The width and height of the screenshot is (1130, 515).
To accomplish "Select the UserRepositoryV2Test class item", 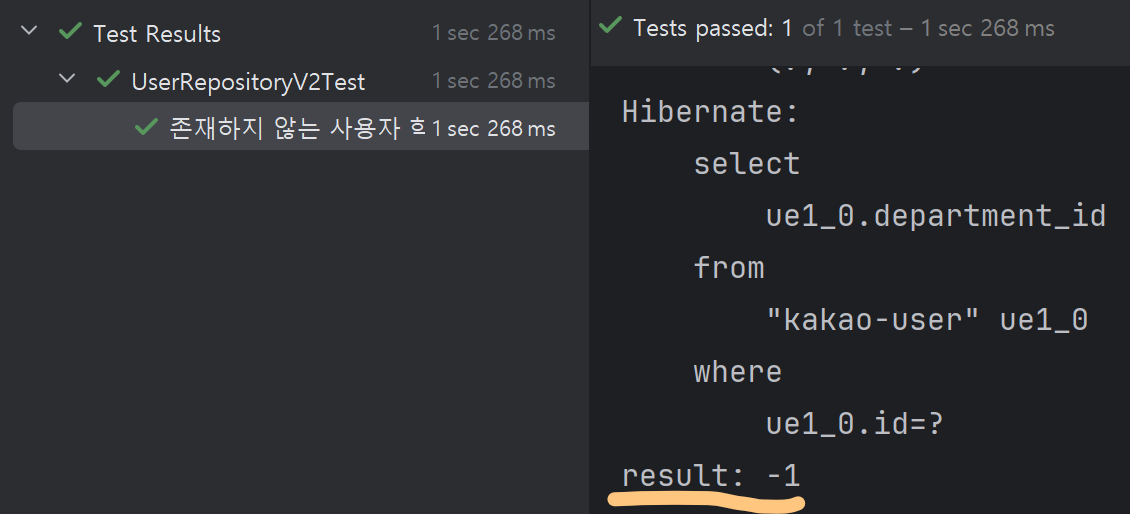I will point(248,81).
